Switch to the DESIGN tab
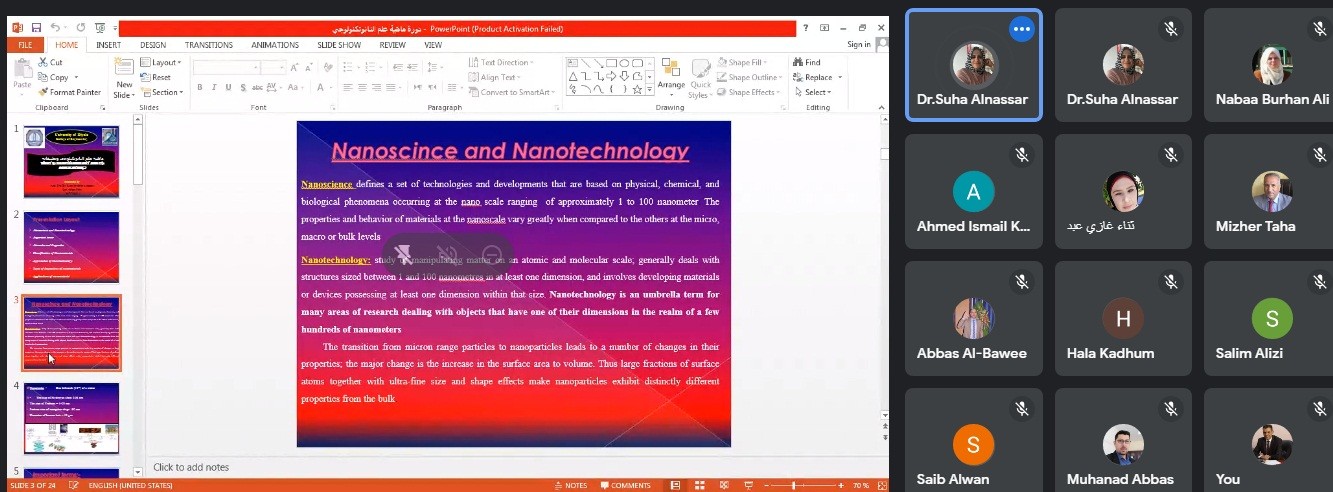 pos(153,45)
